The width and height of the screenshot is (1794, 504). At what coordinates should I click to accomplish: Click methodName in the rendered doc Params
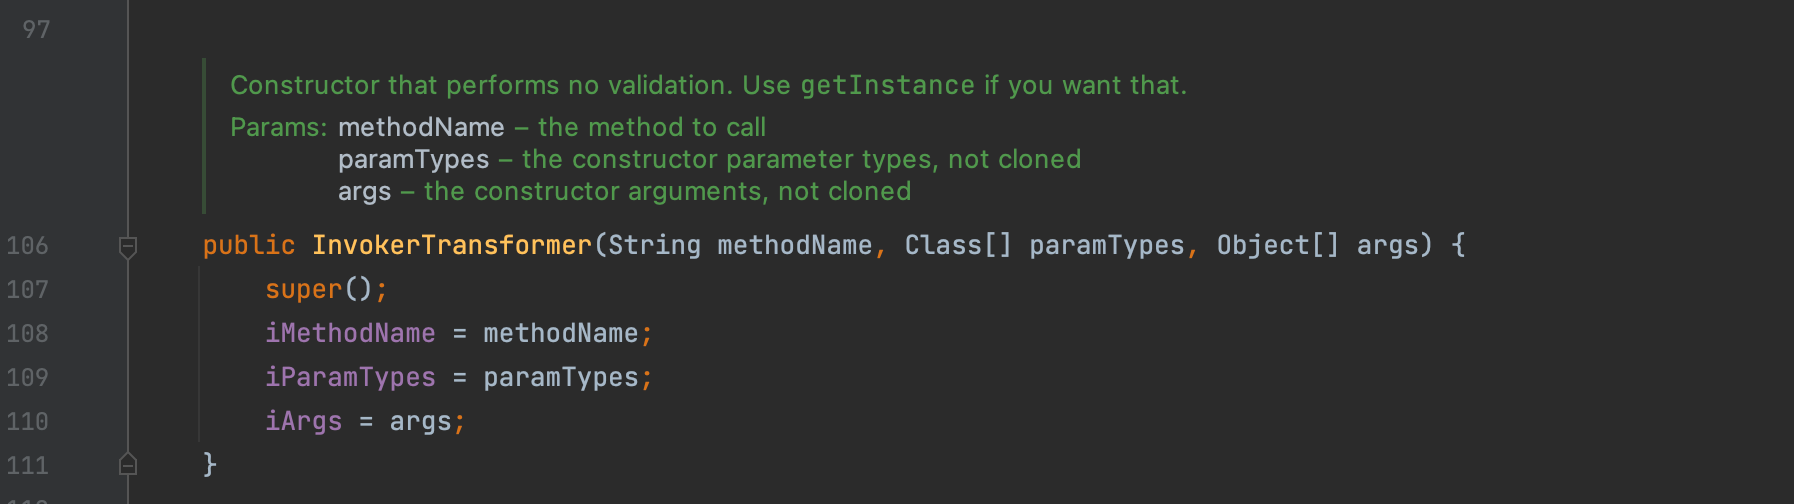(x=421, y=128)
